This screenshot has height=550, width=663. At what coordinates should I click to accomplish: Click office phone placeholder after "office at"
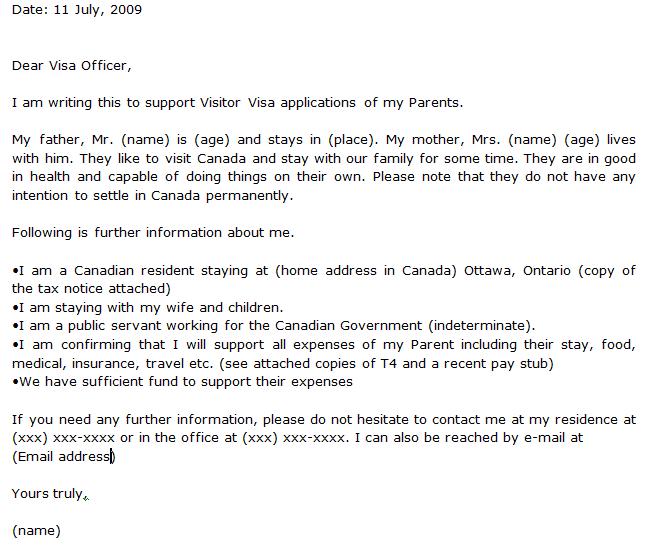pyautogui.click(x=294, y=438)
